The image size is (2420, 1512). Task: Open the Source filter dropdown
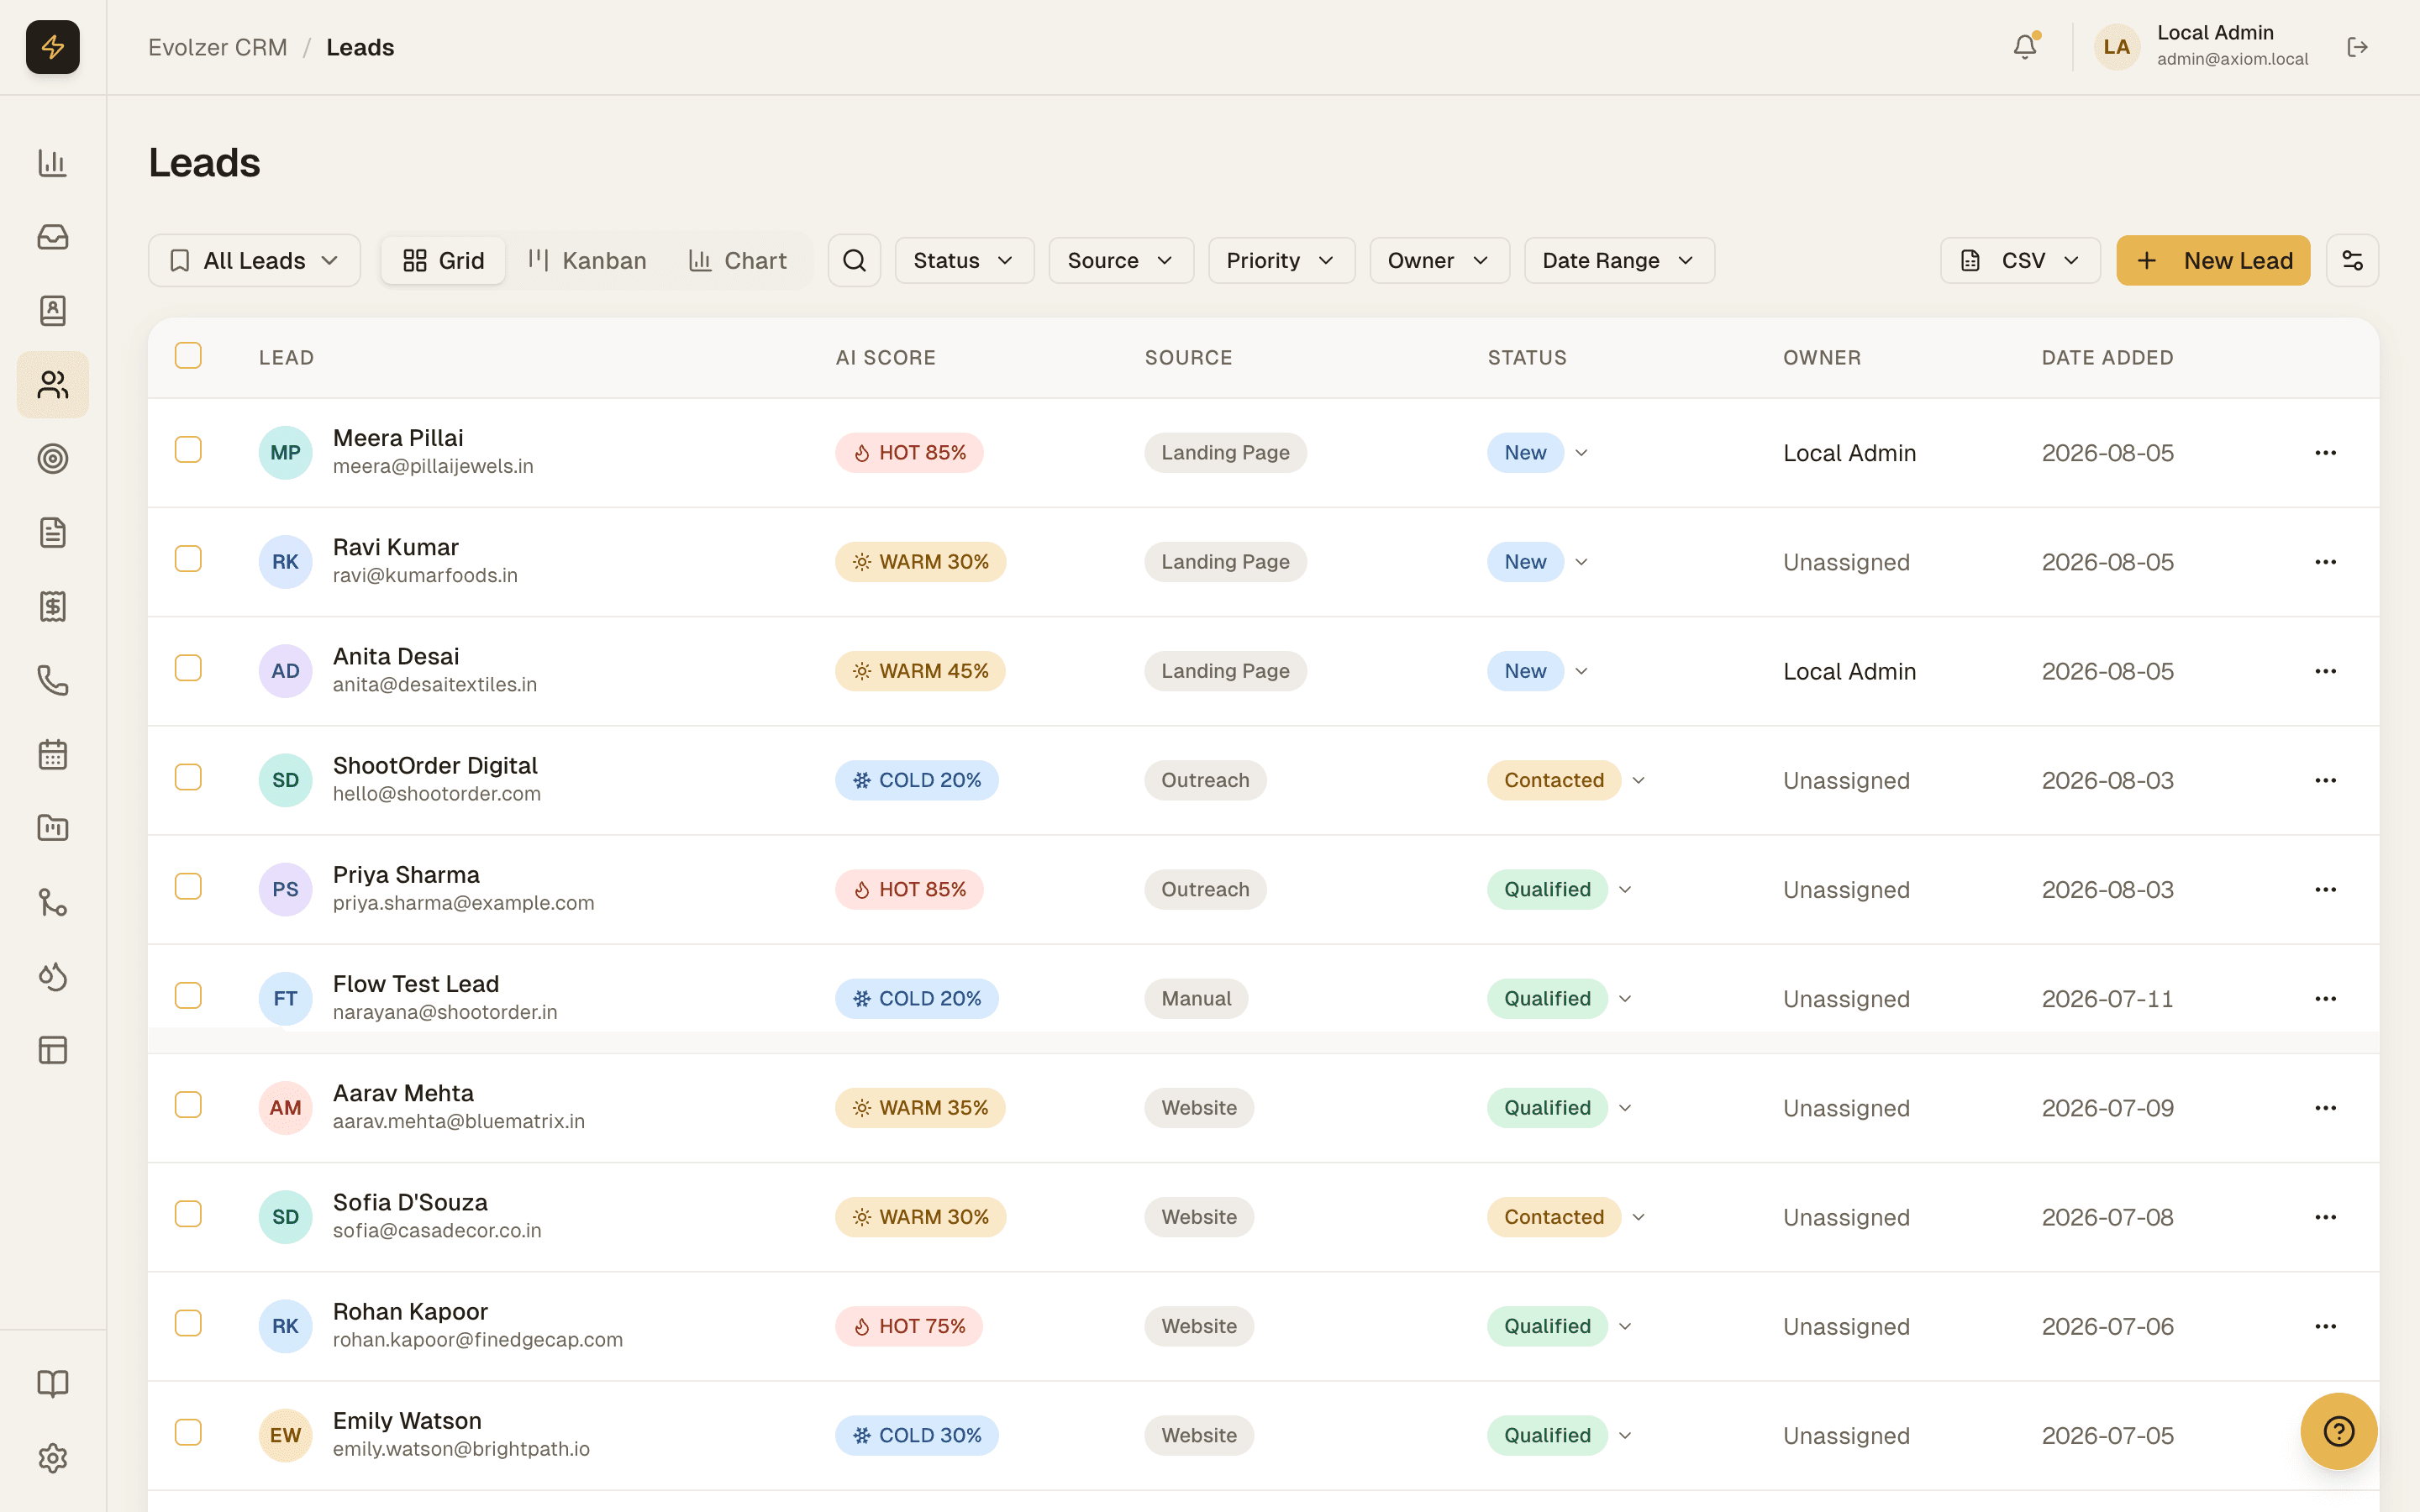(x=1121, y=261)
